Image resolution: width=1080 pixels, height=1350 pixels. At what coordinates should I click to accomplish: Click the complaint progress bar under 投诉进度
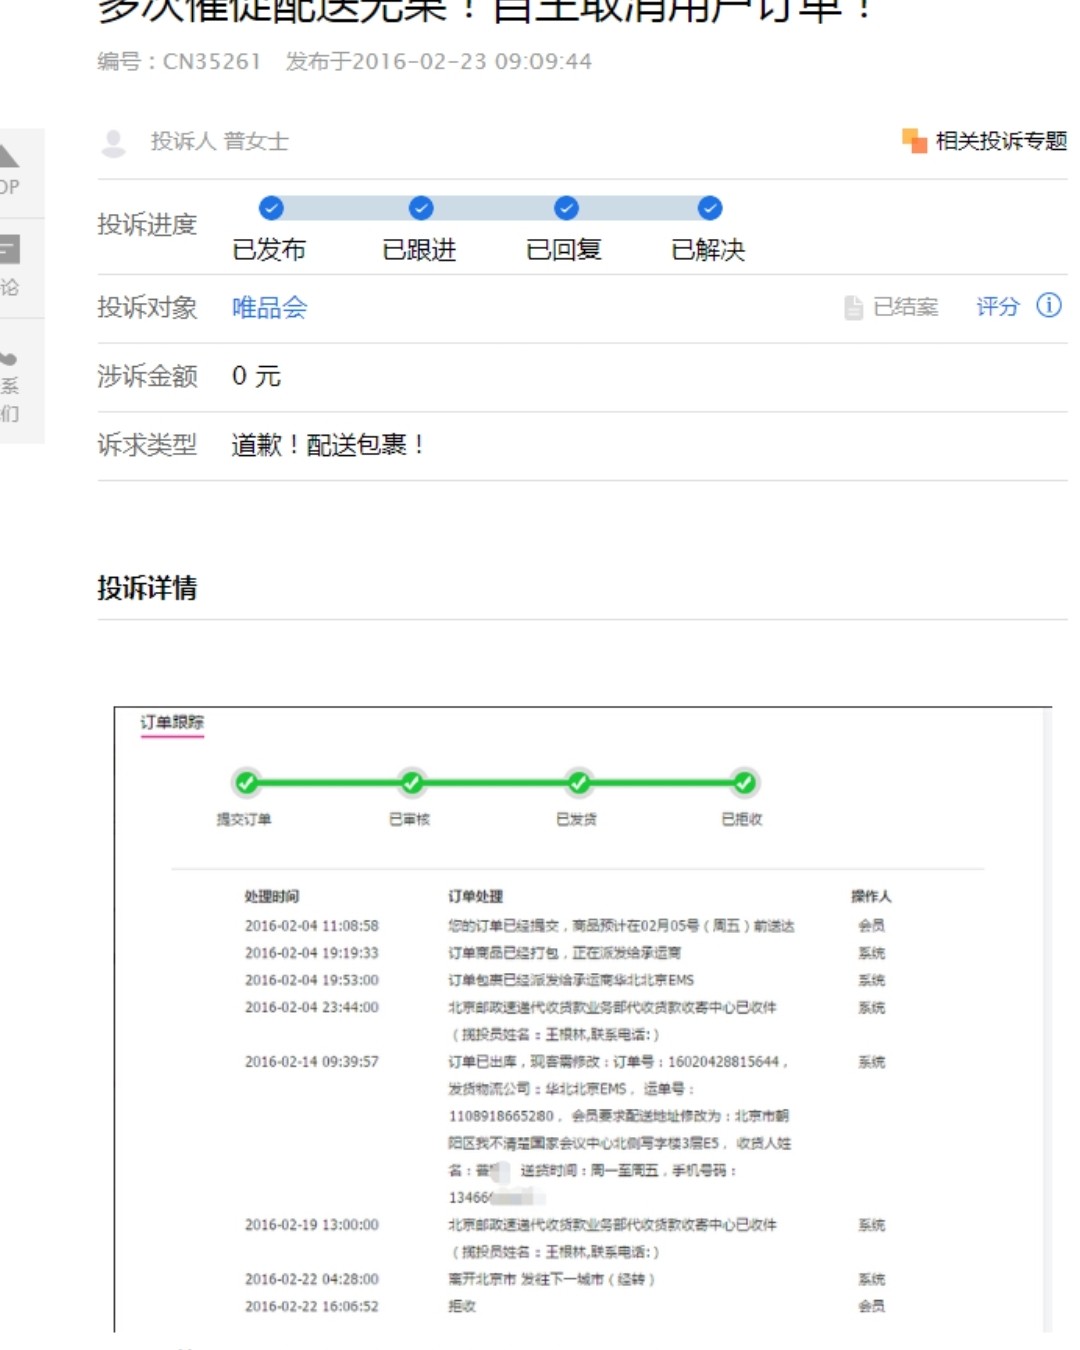point(490,209)
